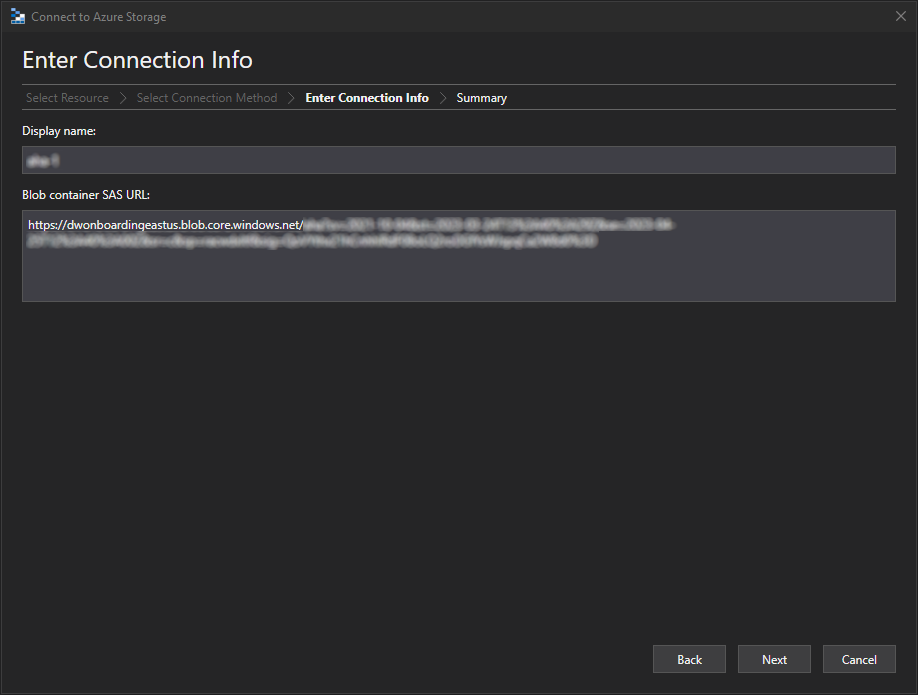Viewport: 918px width, 695px height.
Task: Close the Connect to Azure Storage dialog
Action: 900,16
